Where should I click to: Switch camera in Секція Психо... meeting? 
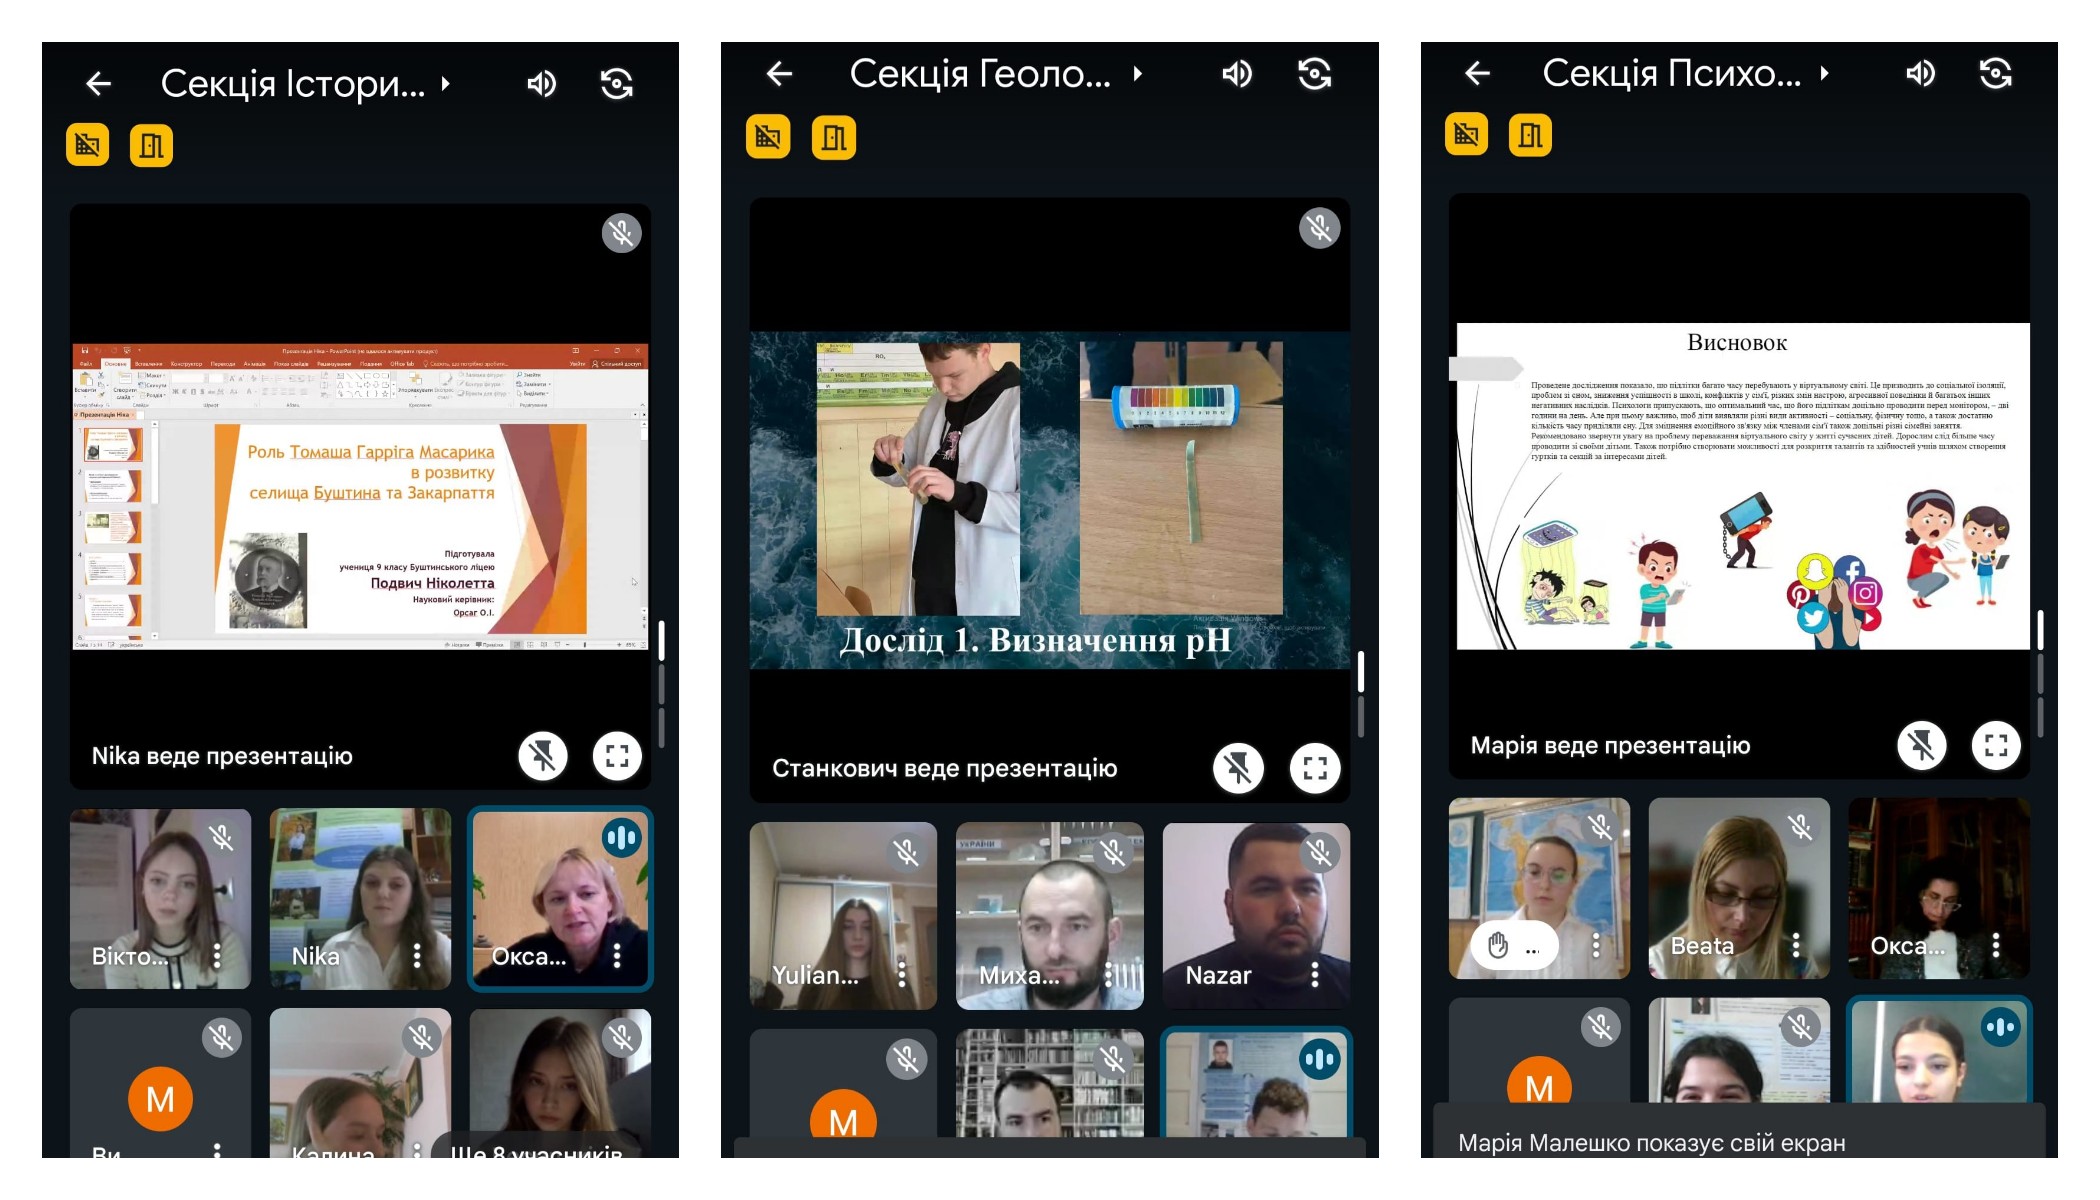1995,73
